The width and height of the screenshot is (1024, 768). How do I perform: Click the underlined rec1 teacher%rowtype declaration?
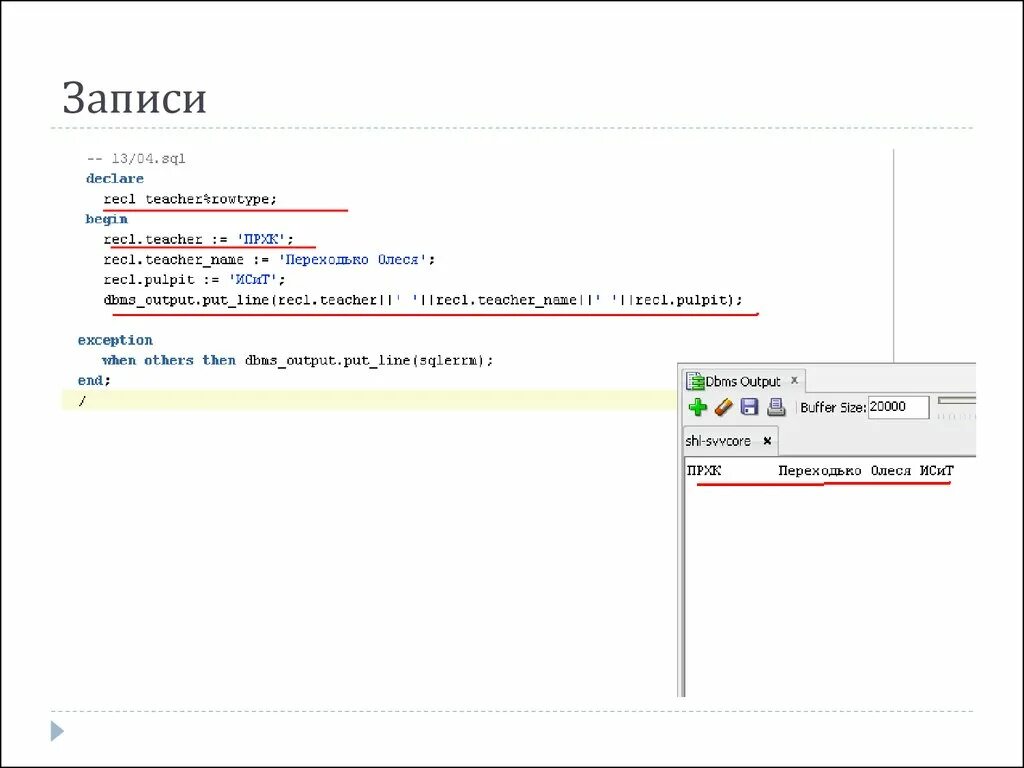192,198
